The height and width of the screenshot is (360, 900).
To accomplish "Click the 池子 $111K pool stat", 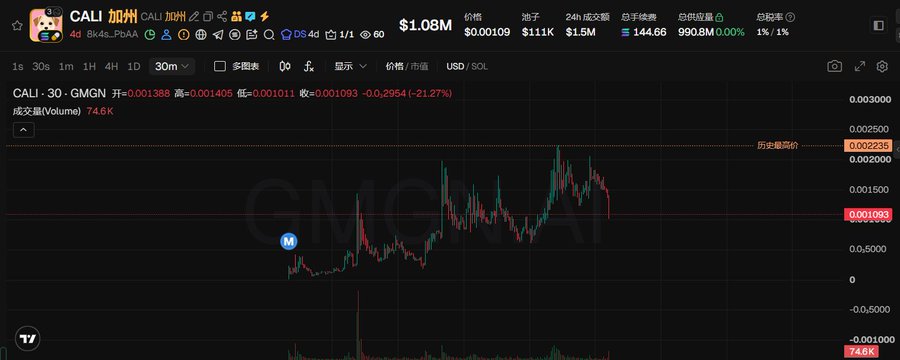I will tap(538, 25).
